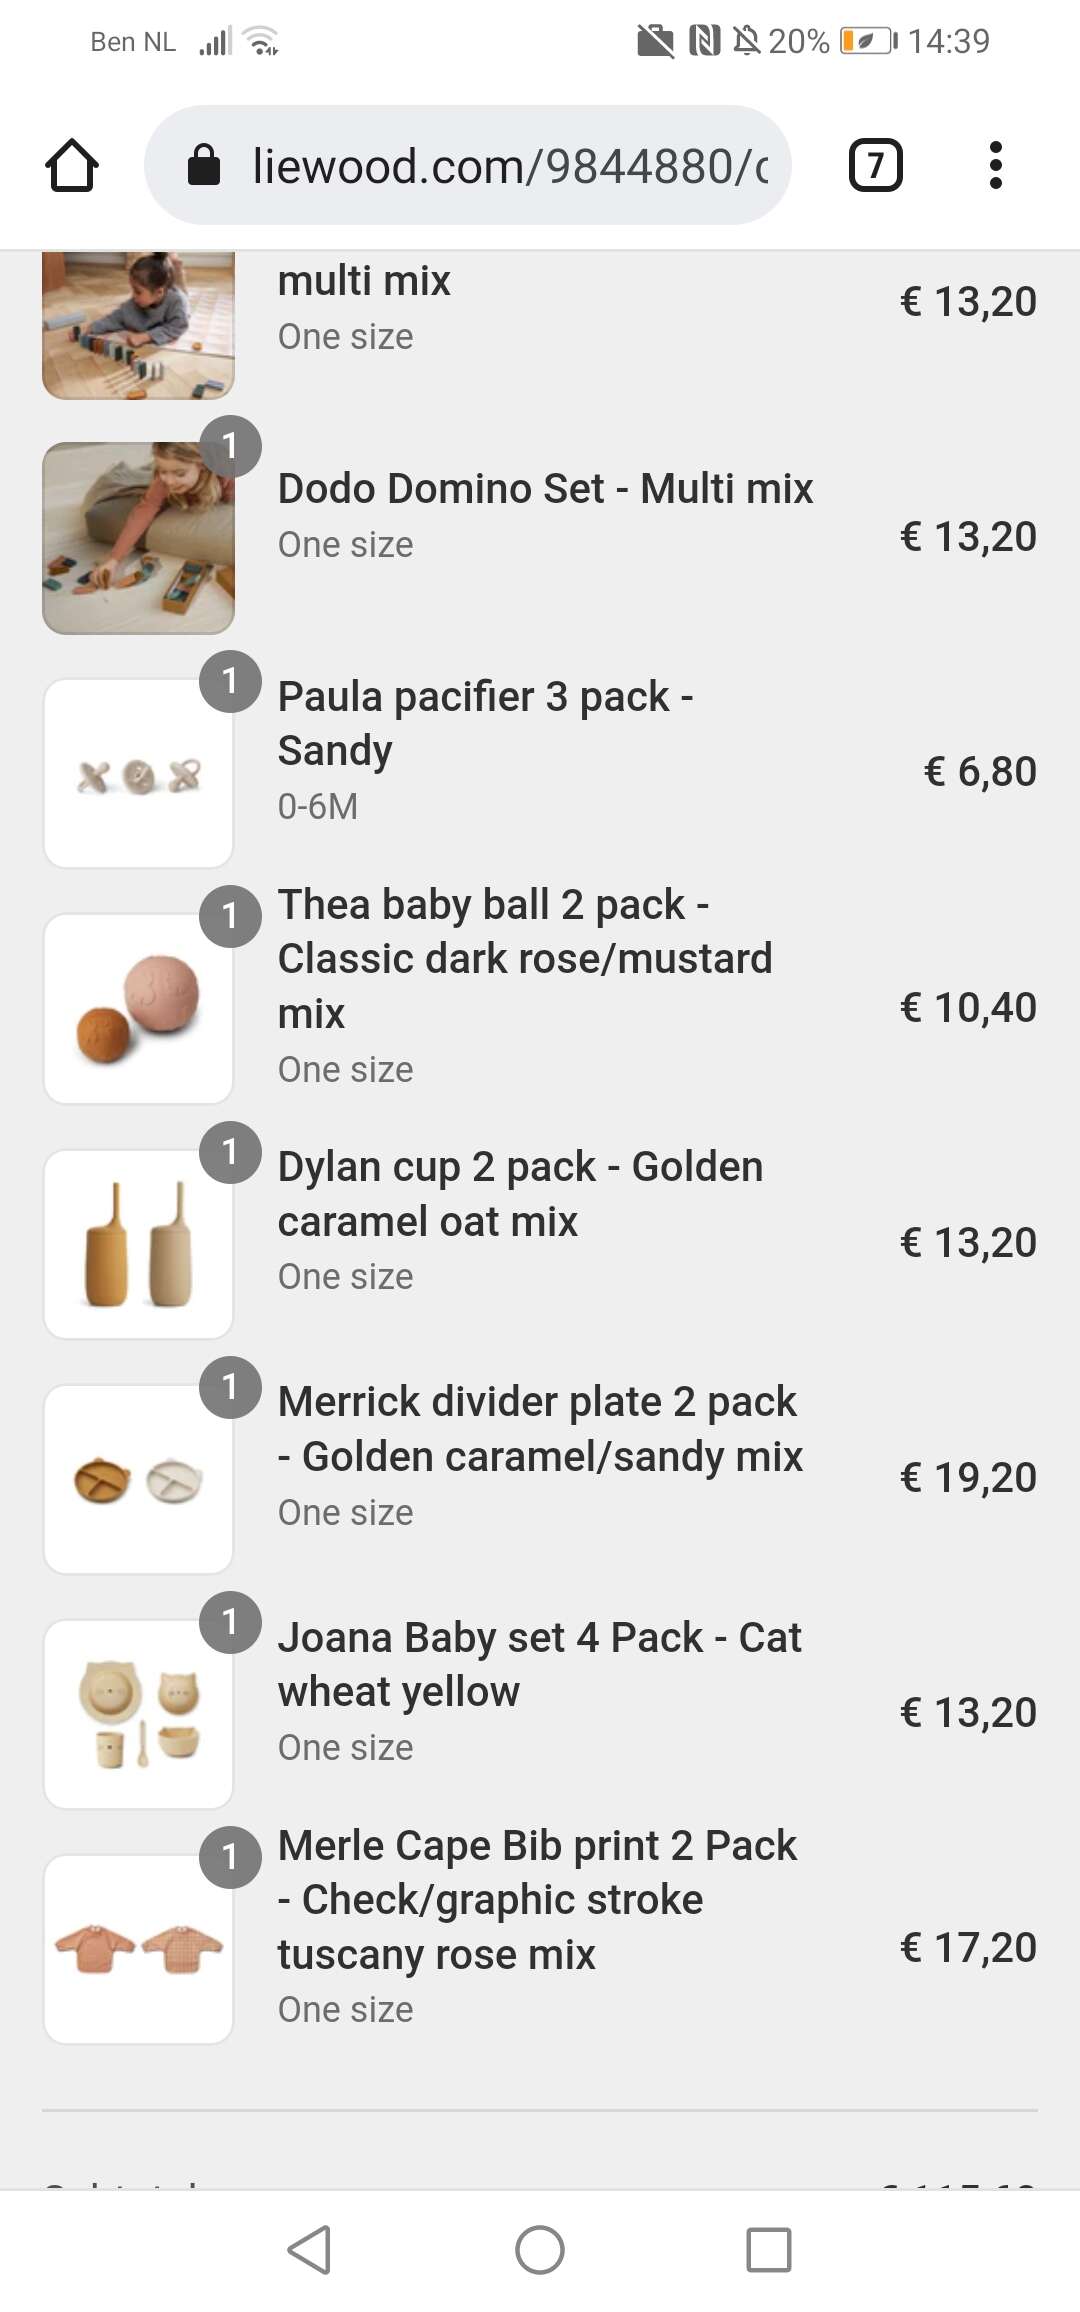This screenshot has height=2312, width=1080.
Task: Tap the browser home icon
Action: (72, 165)
